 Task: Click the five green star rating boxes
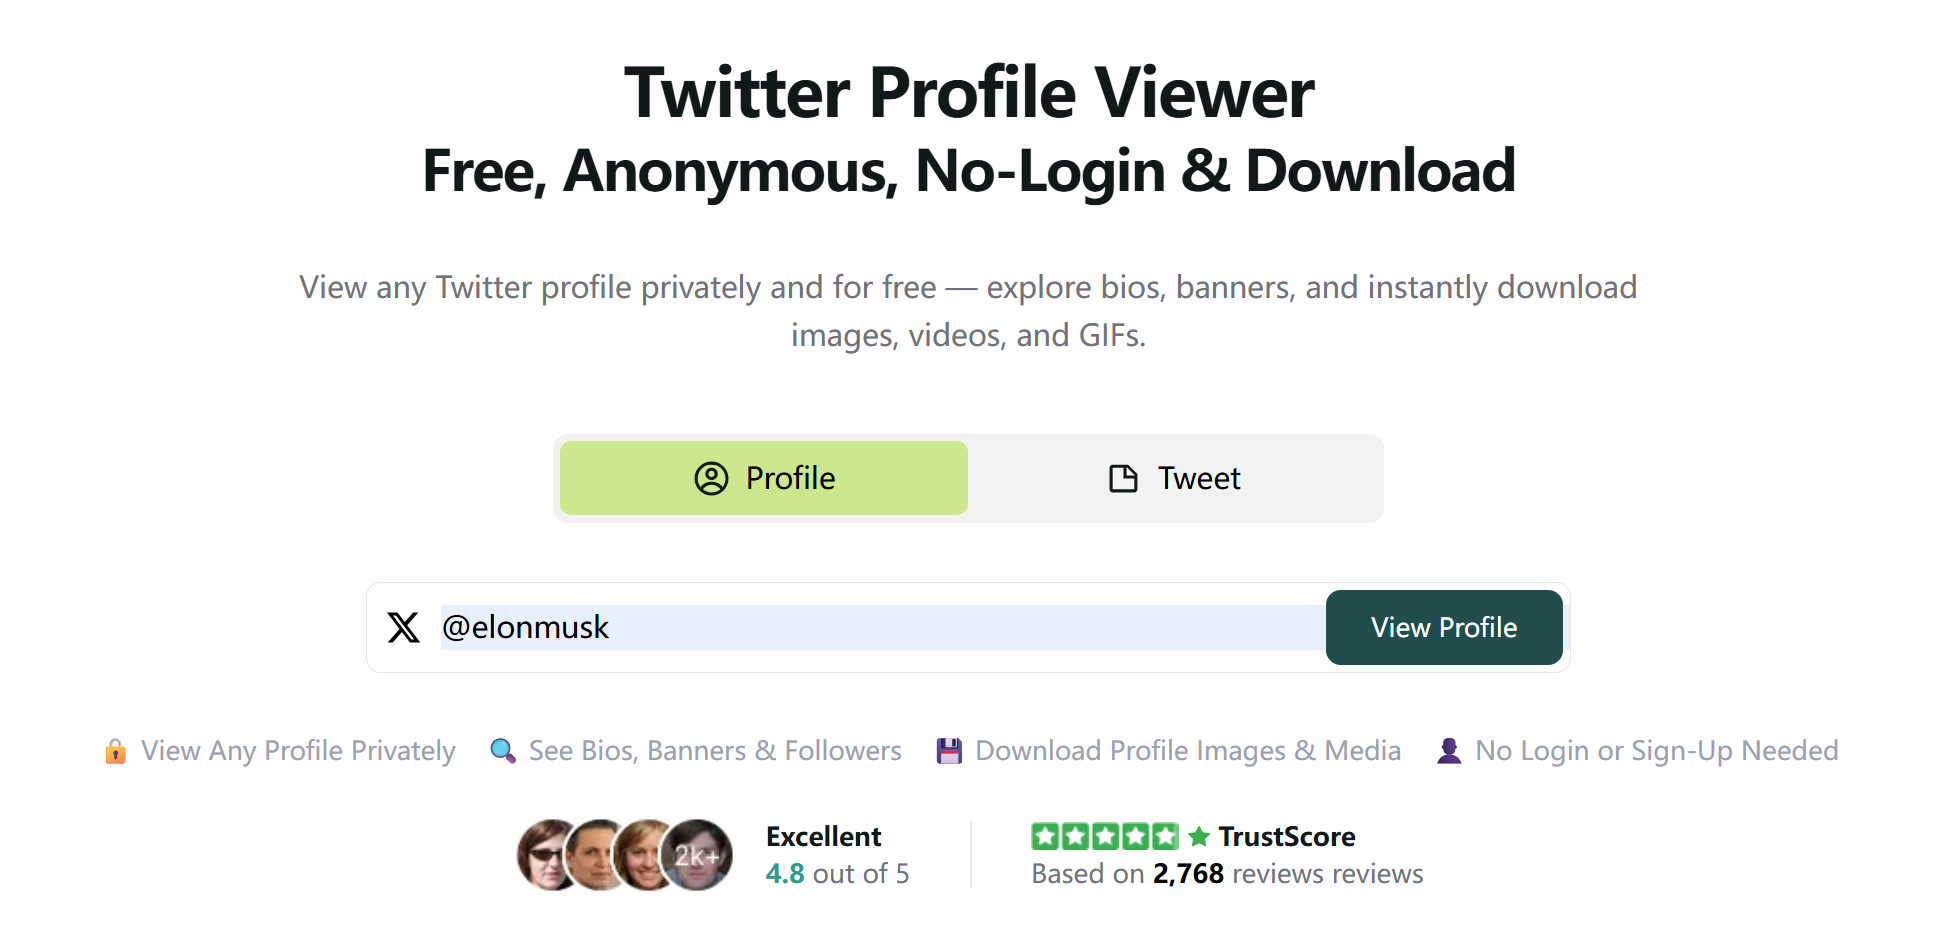click(1105, 836)
